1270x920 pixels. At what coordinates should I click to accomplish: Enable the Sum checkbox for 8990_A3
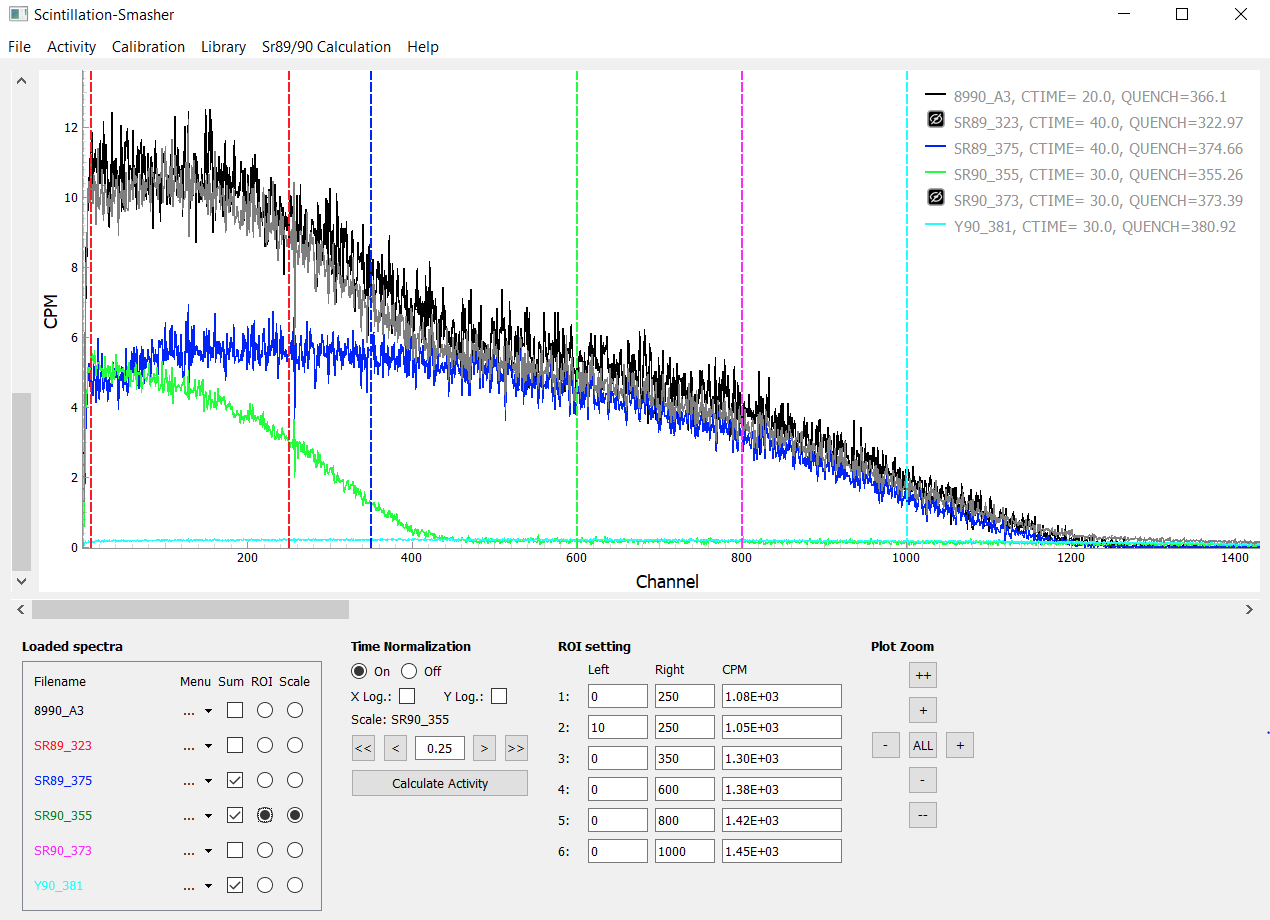tap(234, 710)
